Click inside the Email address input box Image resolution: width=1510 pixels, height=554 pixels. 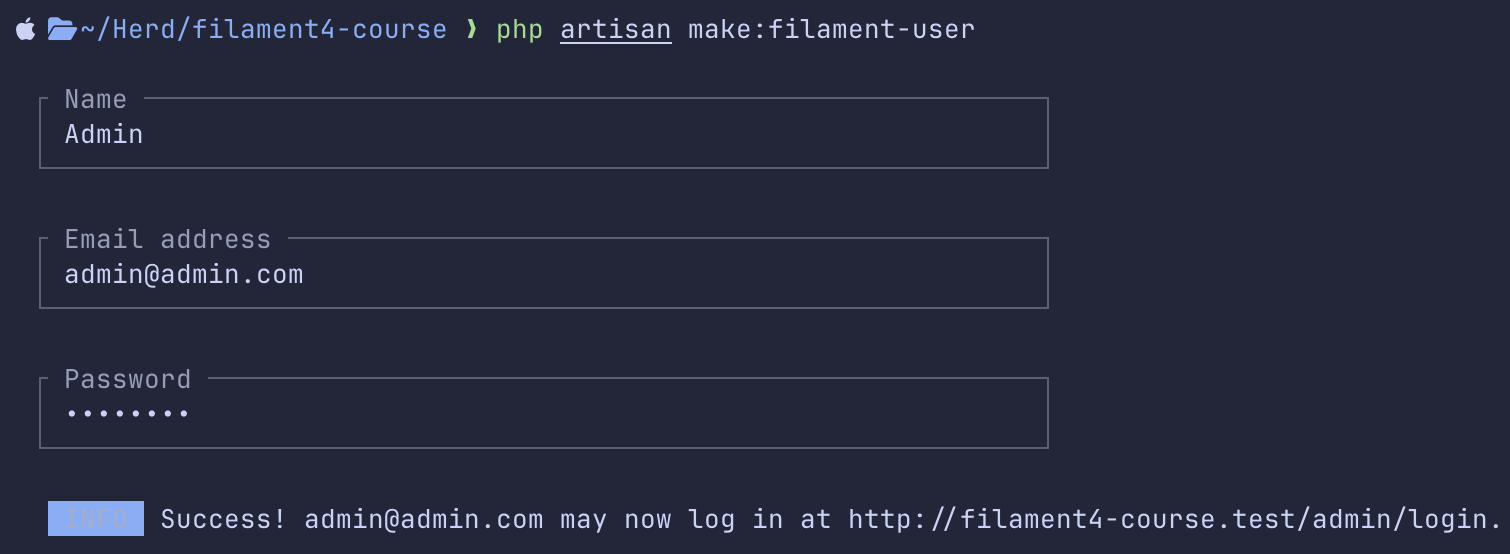[x=544, y=273]
